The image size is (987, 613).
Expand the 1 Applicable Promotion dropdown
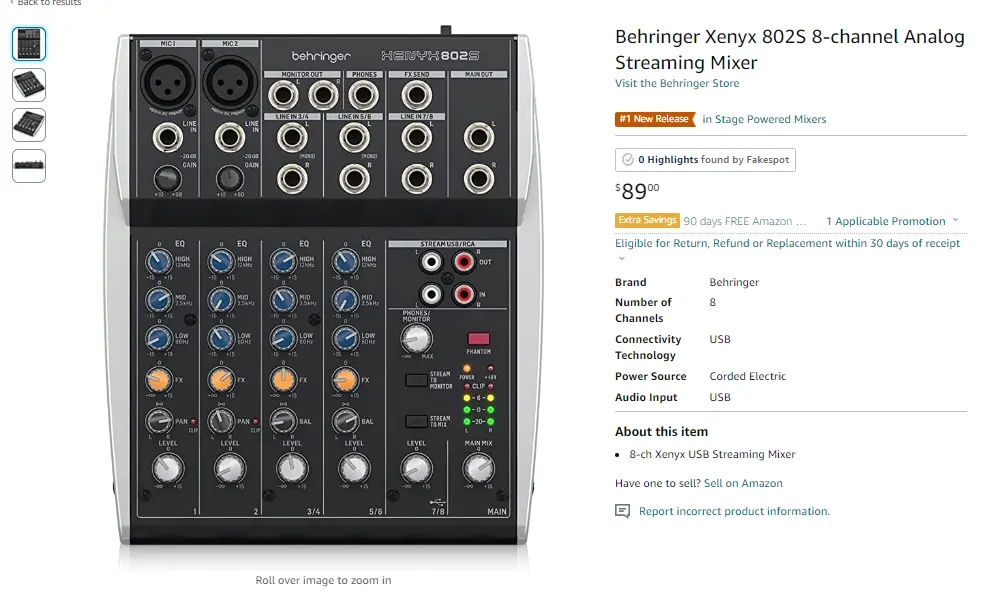click(x=892, y=221)
